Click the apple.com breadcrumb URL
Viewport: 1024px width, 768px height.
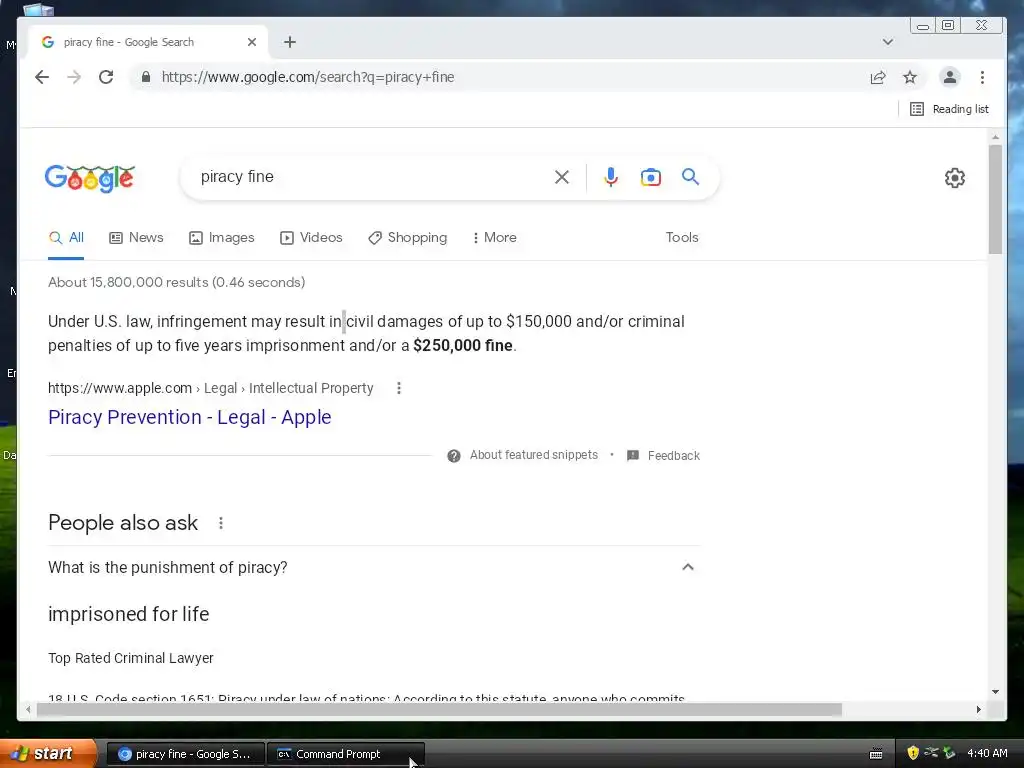[210, 389]
